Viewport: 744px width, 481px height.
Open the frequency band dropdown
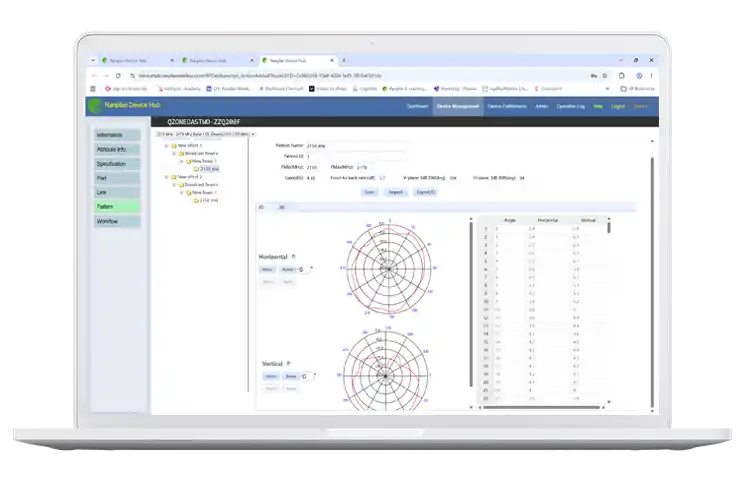click(205, 134)
